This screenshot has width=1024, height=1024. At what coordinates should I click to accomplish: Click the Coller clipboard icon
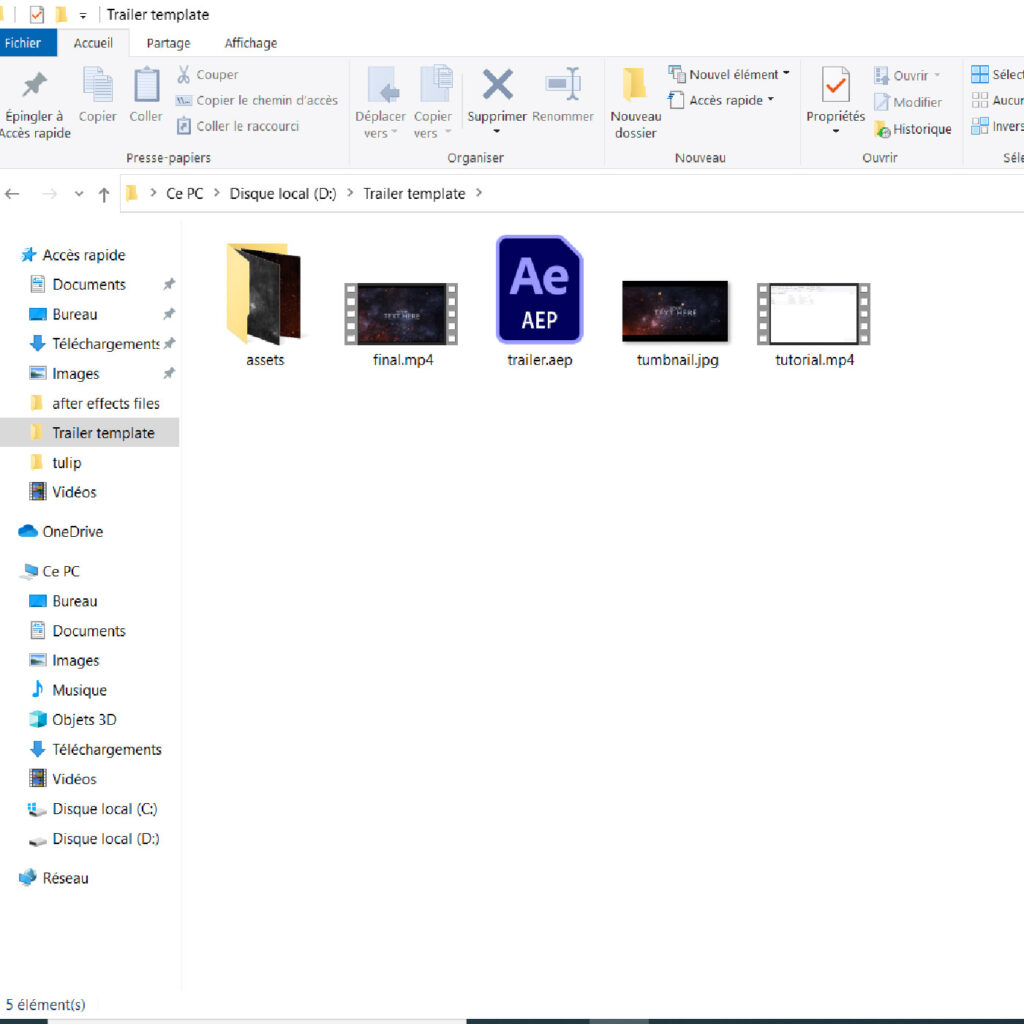click(x=146, y=86)
